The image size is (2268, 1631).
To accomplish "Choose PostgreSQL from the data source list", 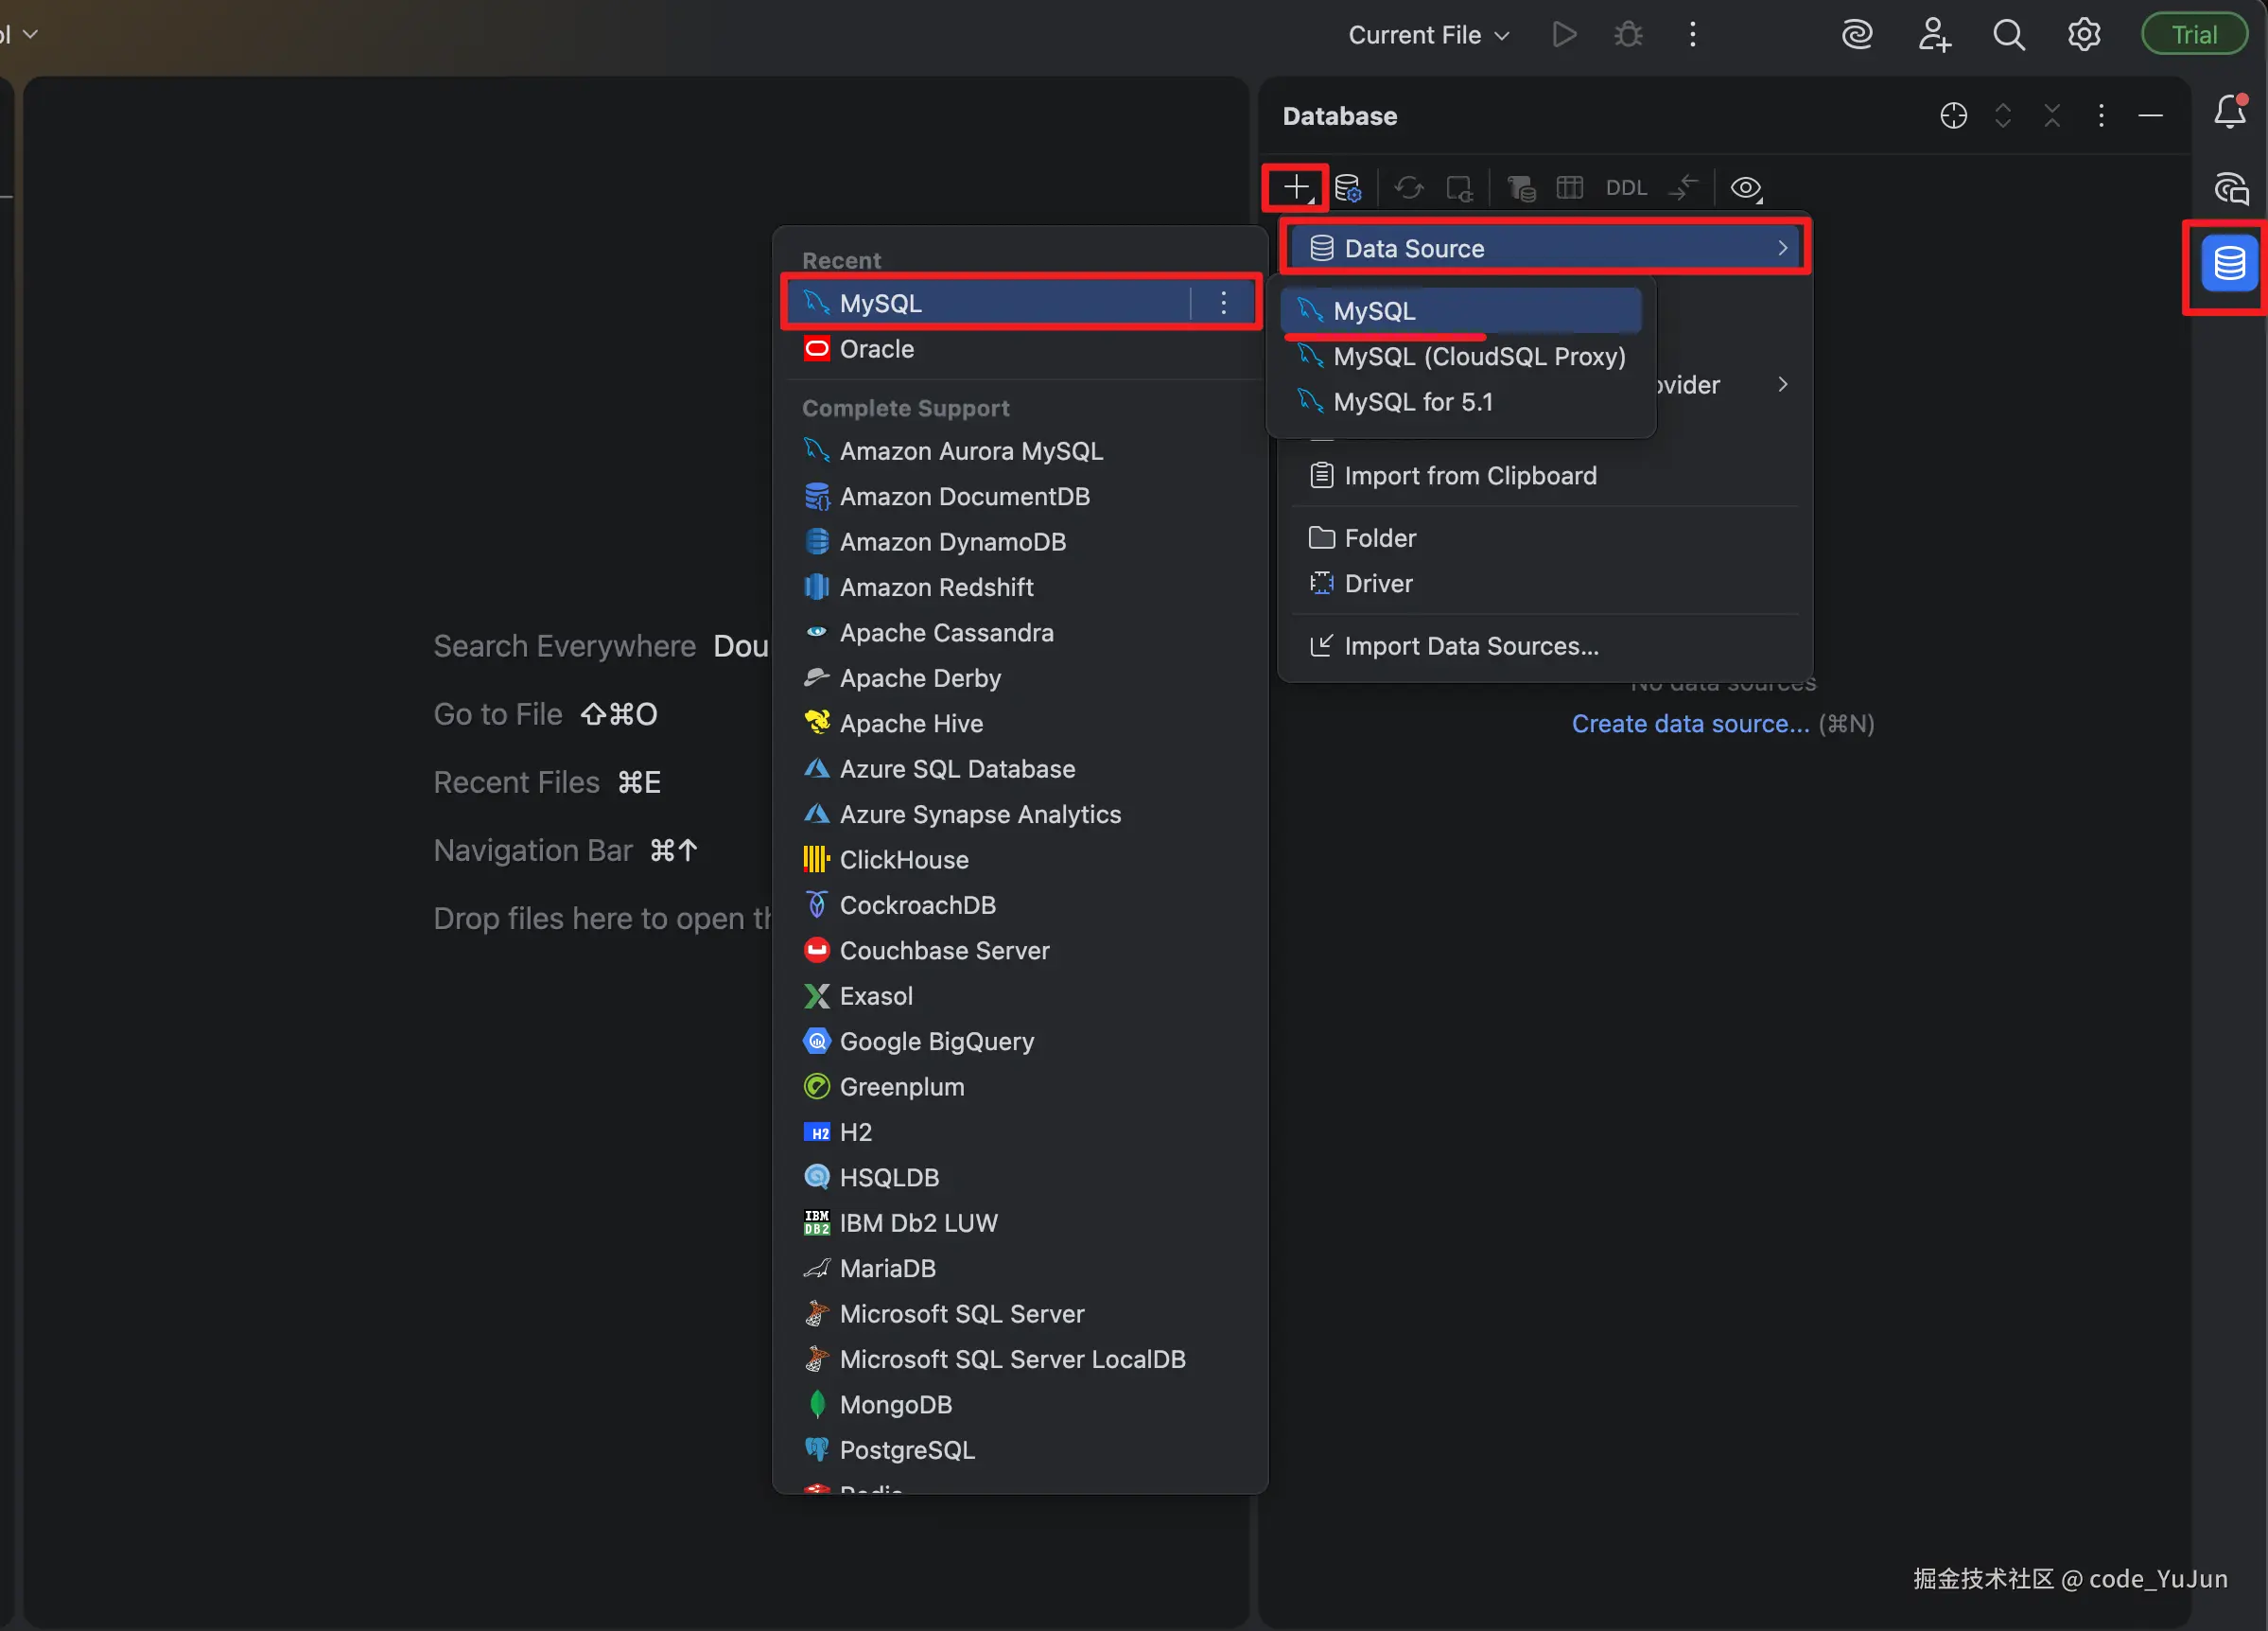I will pos(906,1449).
